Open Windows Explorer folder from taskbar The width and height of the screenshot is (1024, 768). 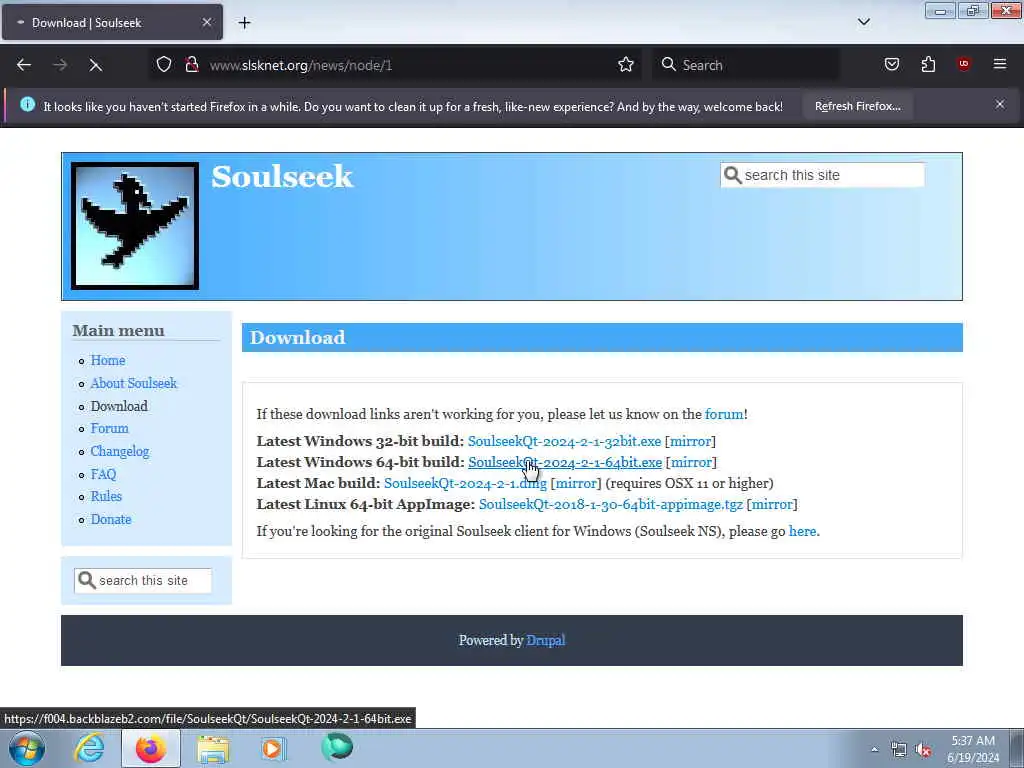pos(214,748)
